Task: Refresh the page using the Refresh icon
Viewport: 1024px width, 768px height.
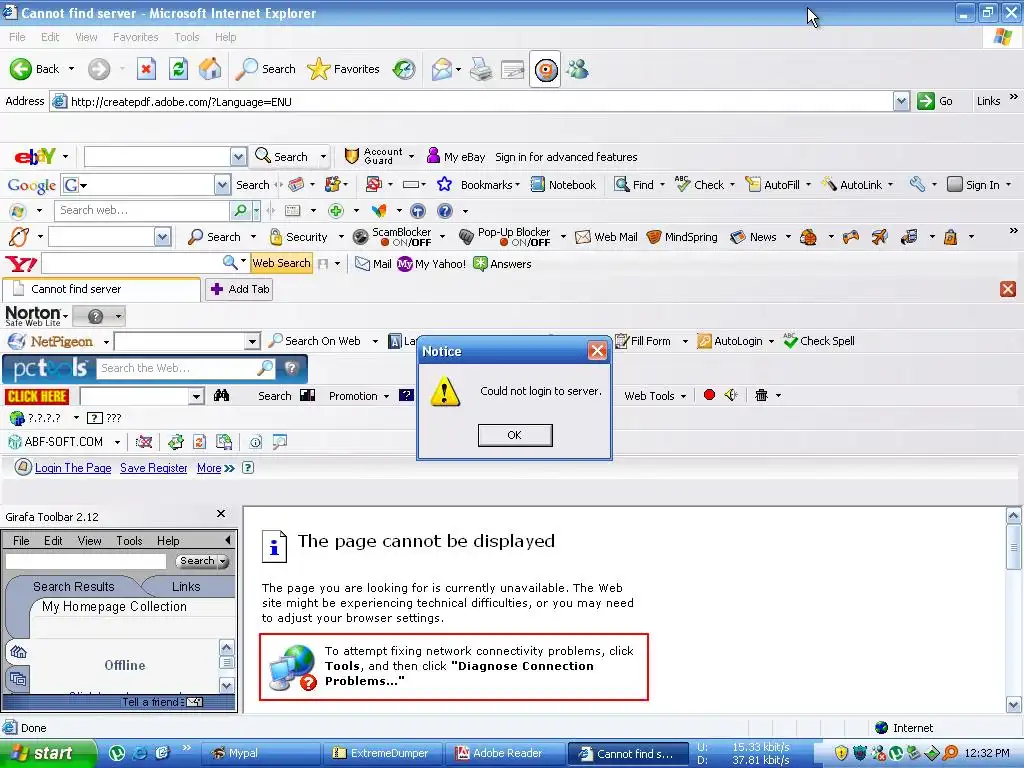Action: [178, 69]
